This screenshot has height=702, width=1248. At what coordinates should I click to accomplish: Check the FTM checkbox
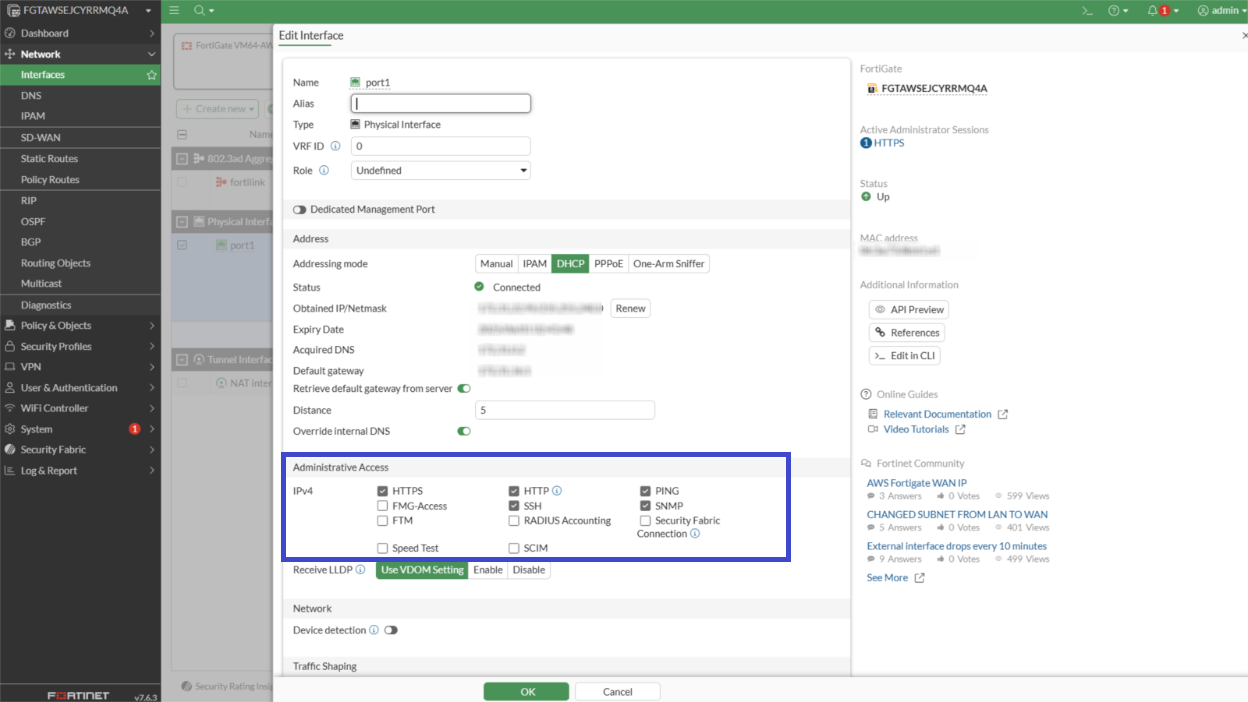[383, 521]
